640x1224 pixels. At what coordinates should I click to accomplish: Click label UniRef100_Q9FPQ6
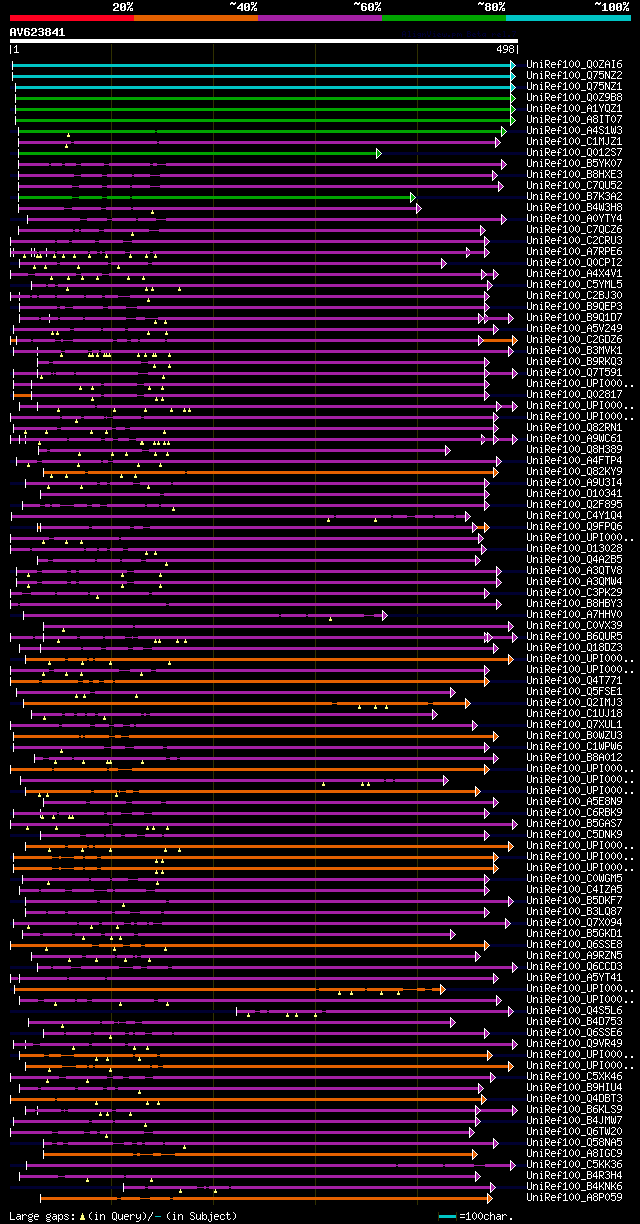(x=574, y=526)
